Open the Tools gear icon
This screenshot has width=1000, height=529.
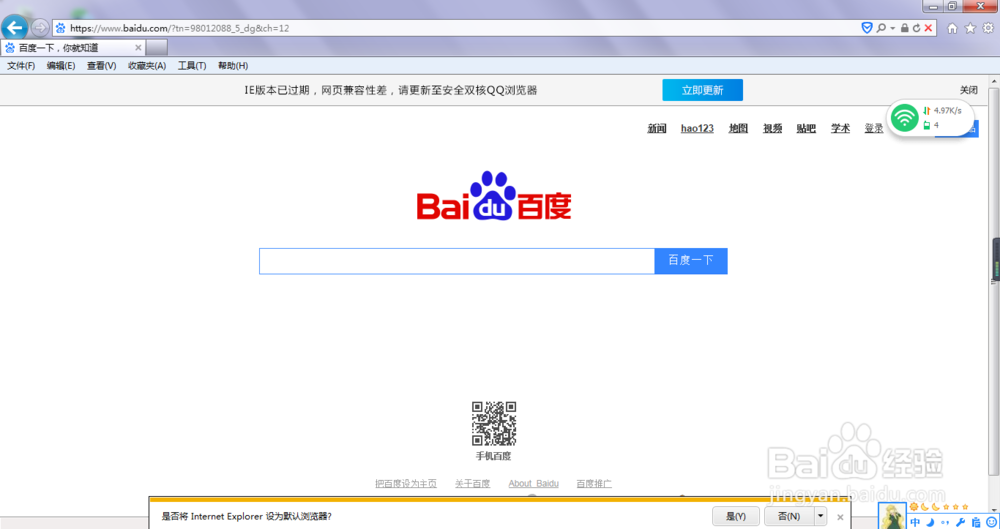click(988, 28)
